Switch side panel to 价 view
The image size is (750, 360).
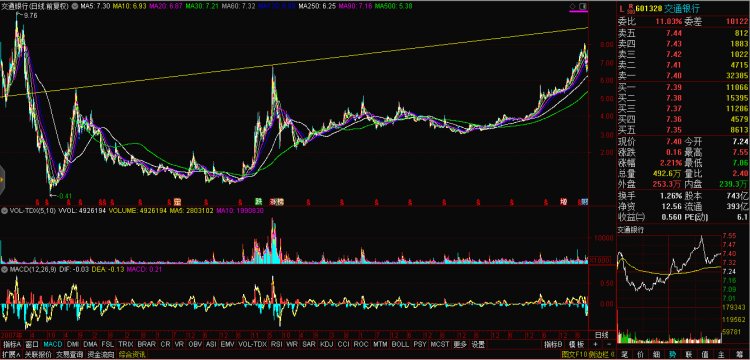coord(640,355)
